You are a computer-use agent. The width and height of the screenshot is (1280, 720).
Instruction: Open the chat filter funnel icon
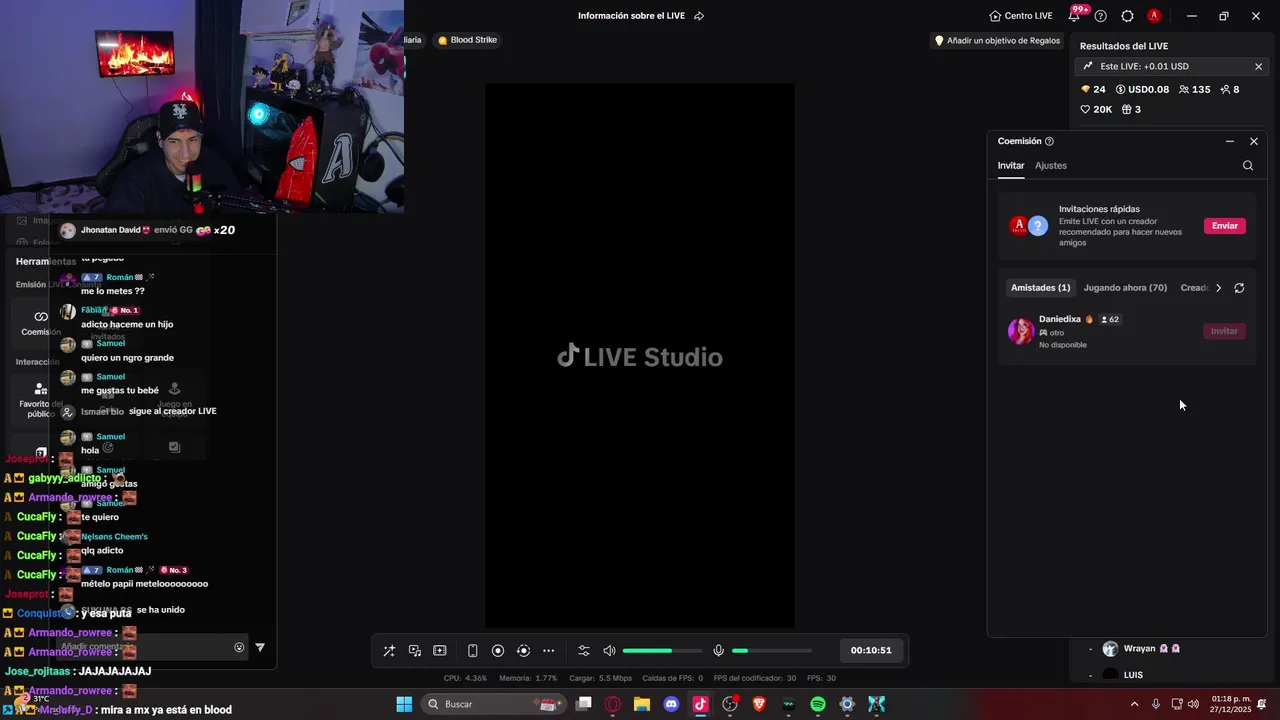(260, 647)
